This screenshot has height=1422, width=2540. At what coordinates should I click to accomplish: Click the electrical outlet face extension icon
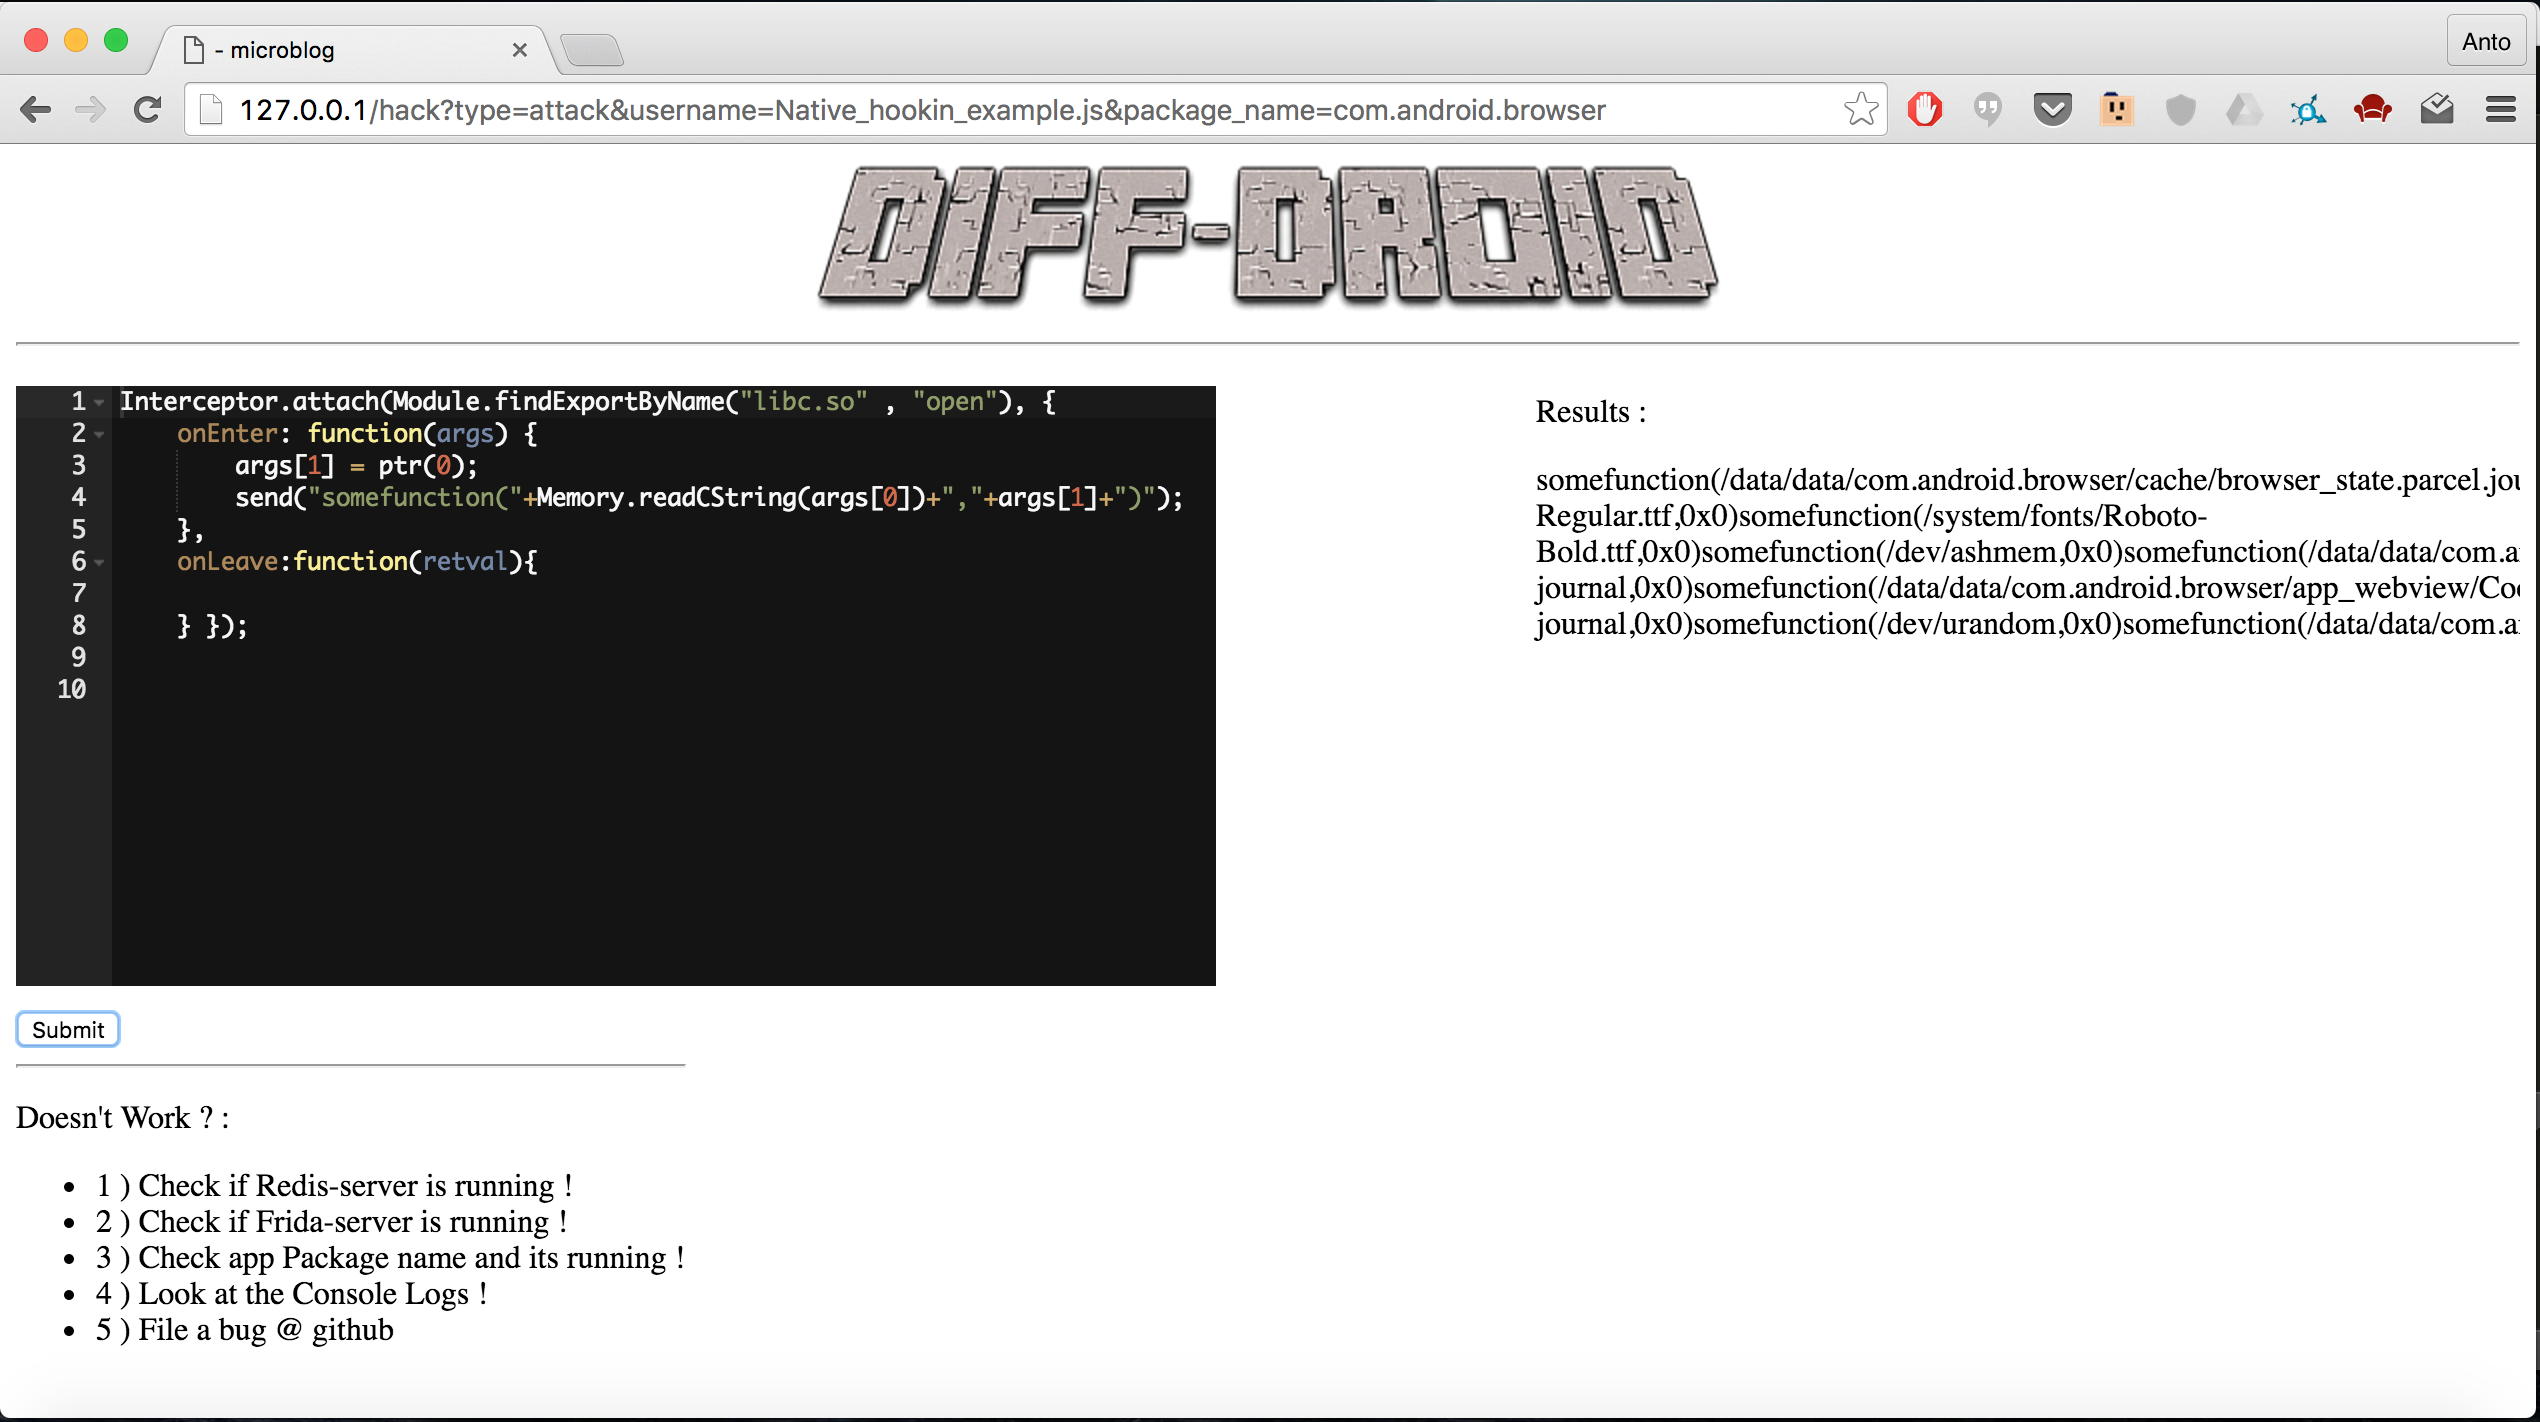pos(2116,109)
